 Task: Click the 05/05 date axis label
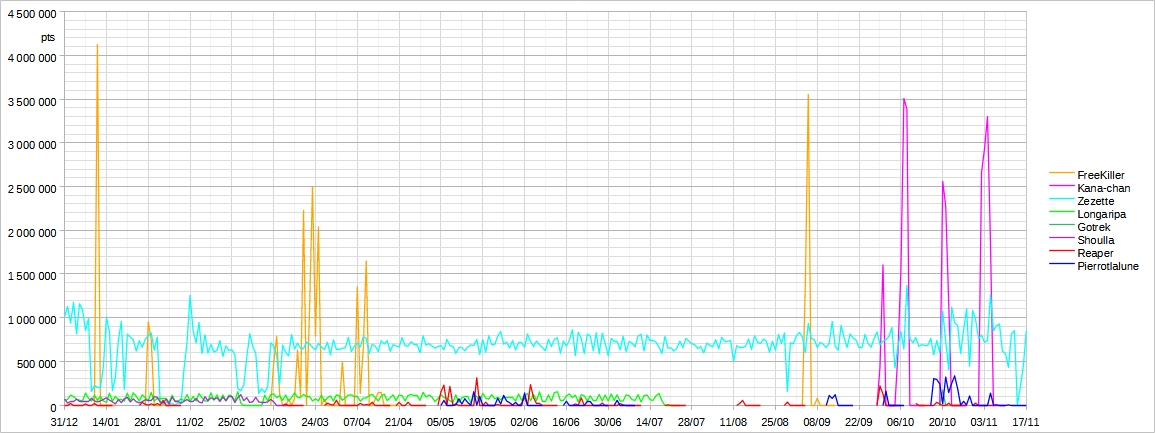(440, 422)
